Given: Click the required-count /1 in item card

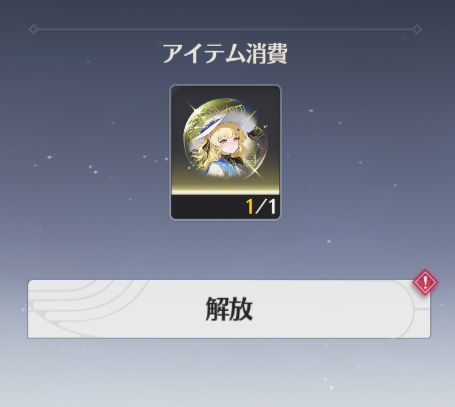Looking at the screenshot, I should pos(266,207).
